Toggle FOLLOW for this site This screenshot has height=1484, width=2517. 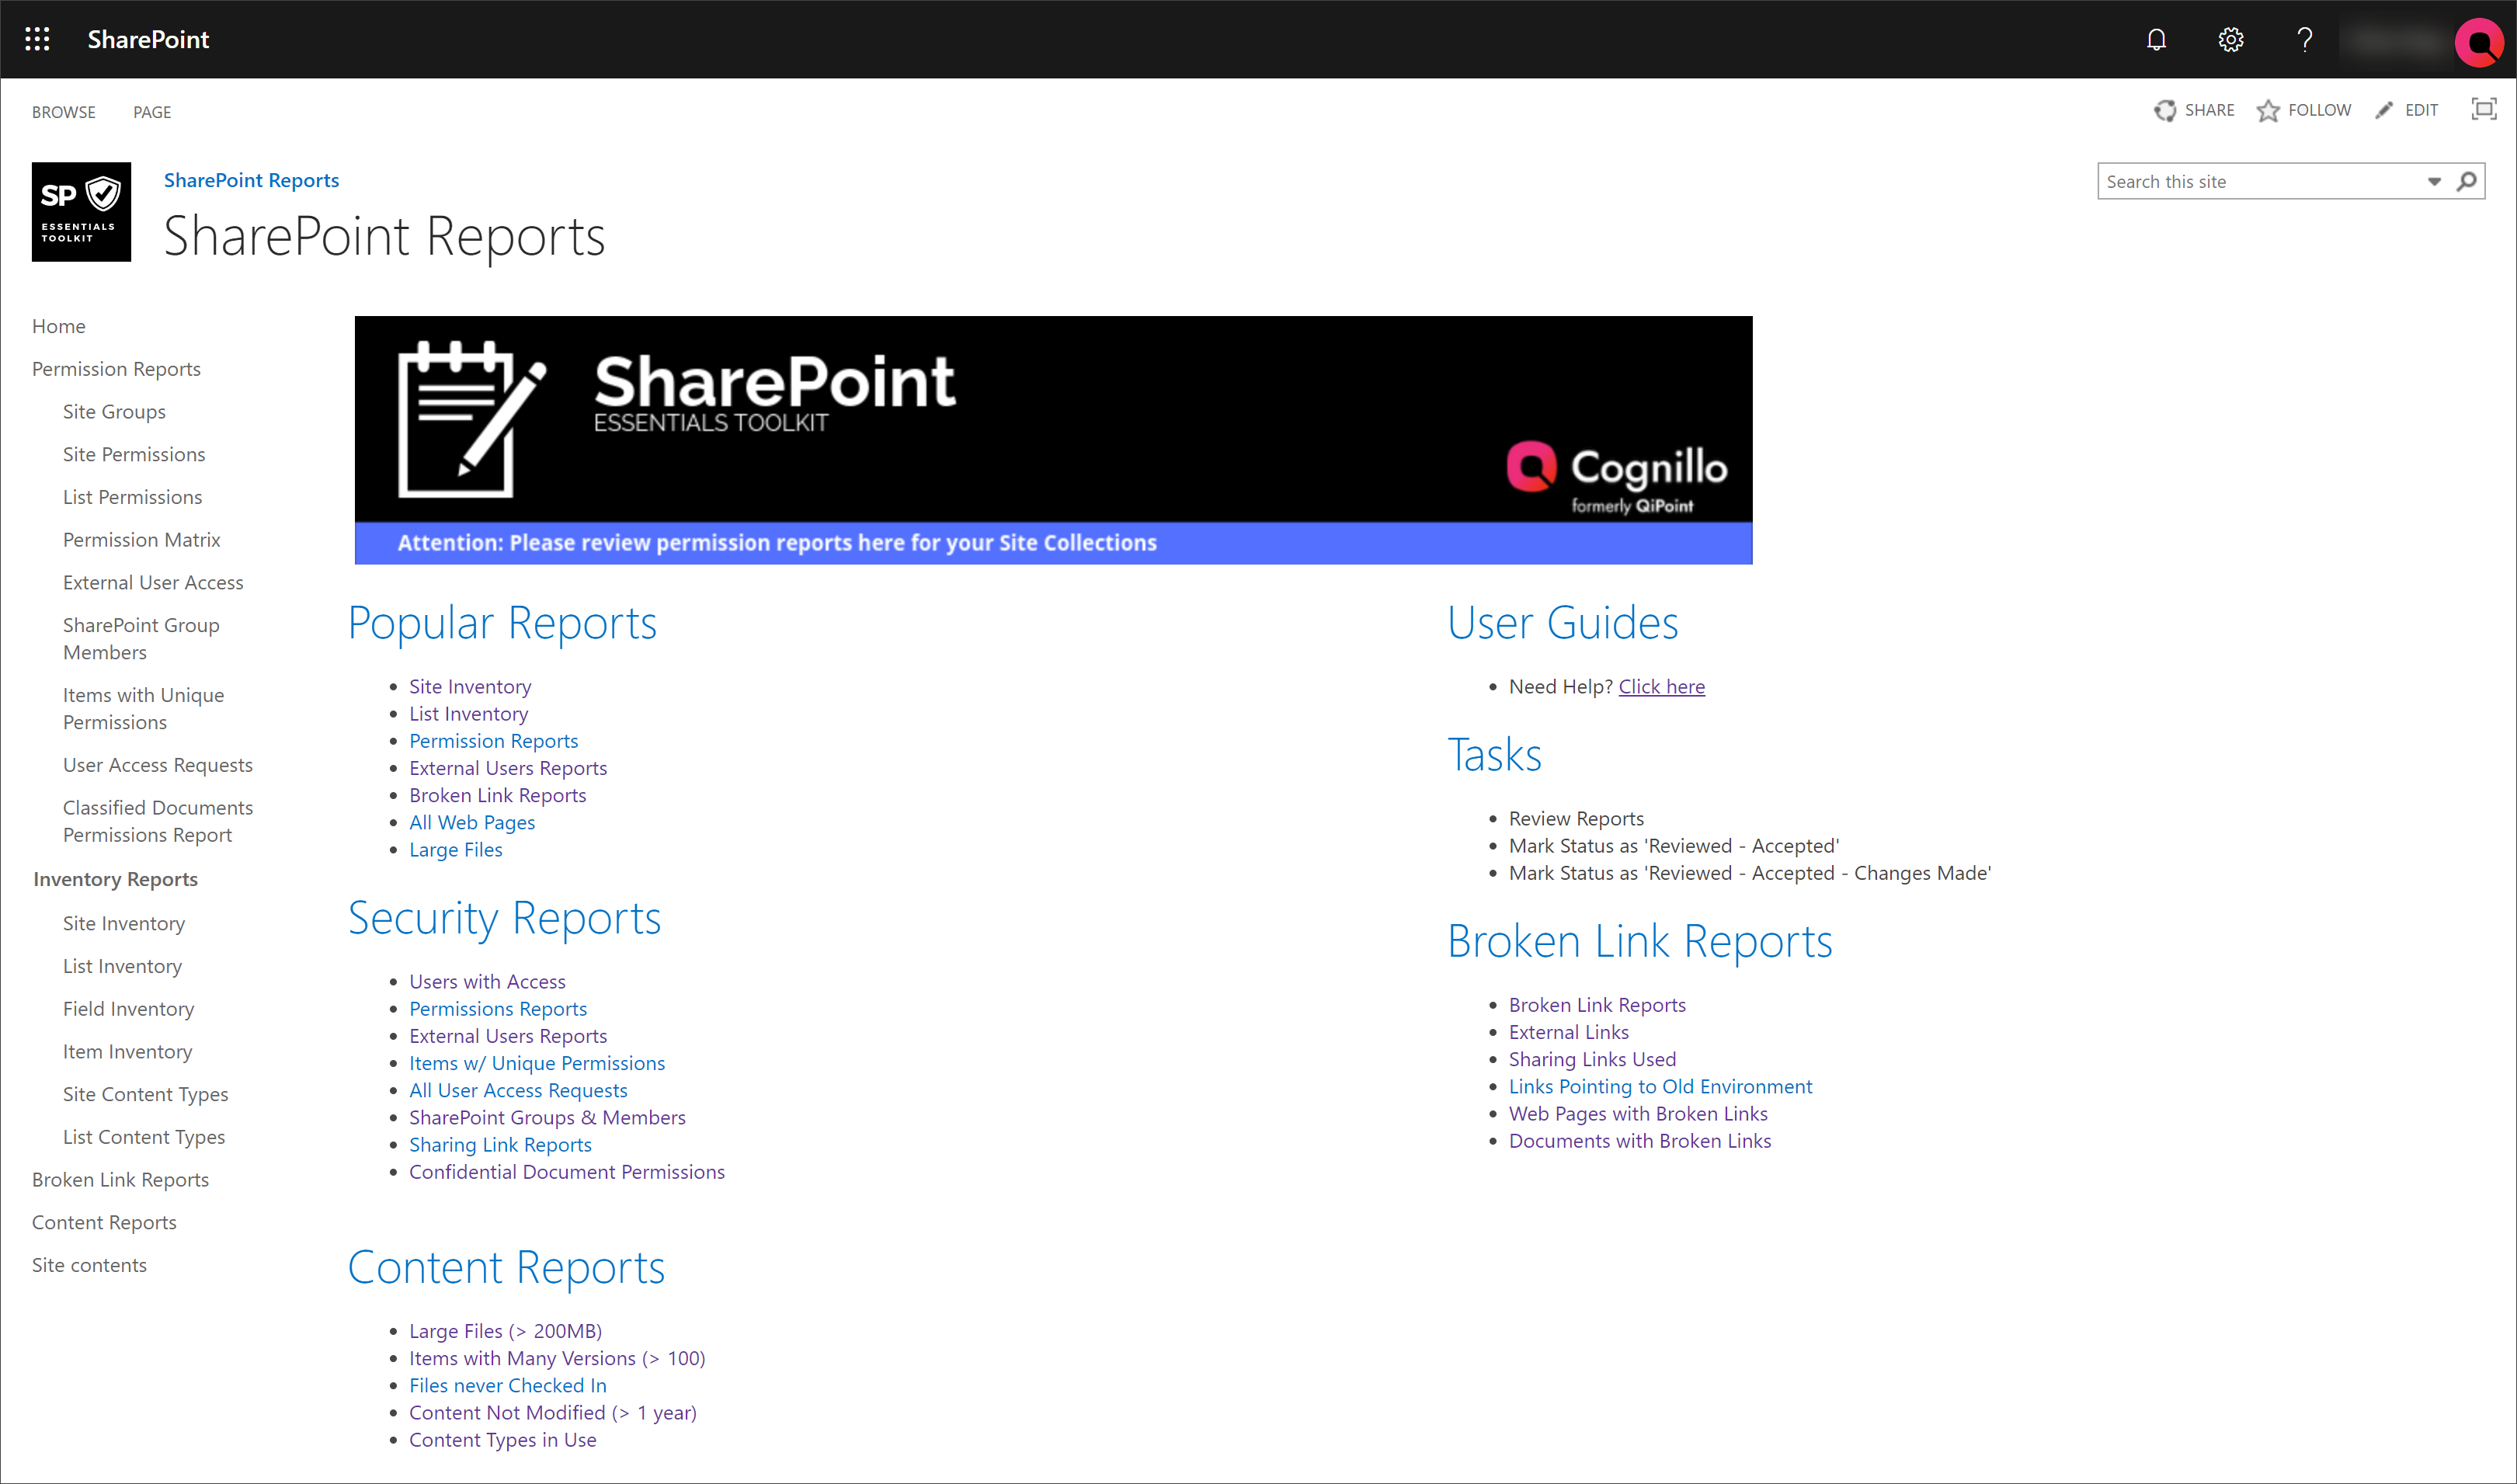coord(2304,110)
